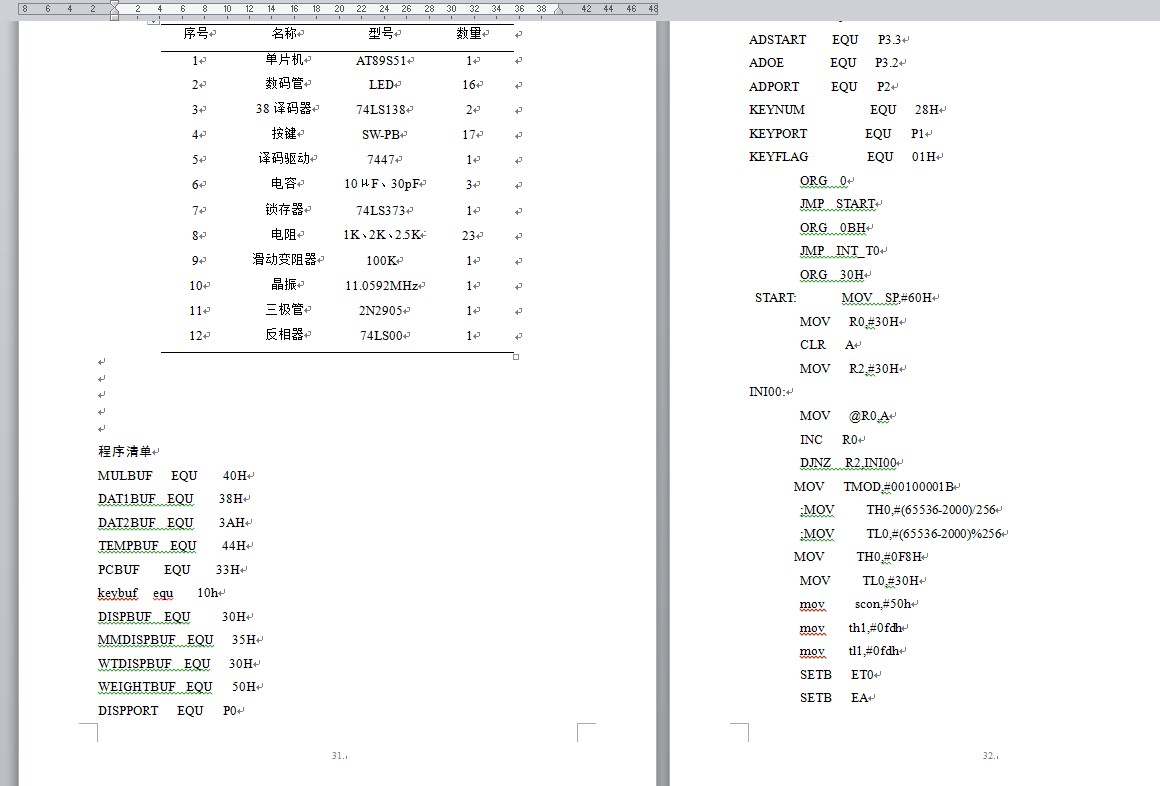Click the text TH0,#0F8H

890,557
